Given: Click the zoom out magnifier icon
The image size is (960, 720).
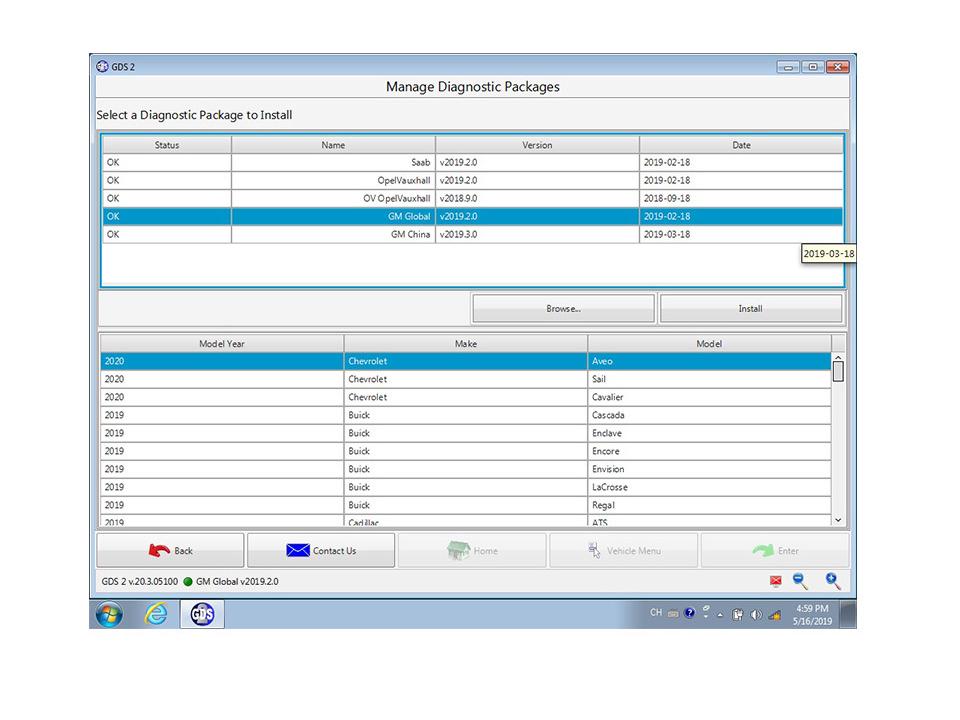Looking at the screenshot, I should (800, 581).
